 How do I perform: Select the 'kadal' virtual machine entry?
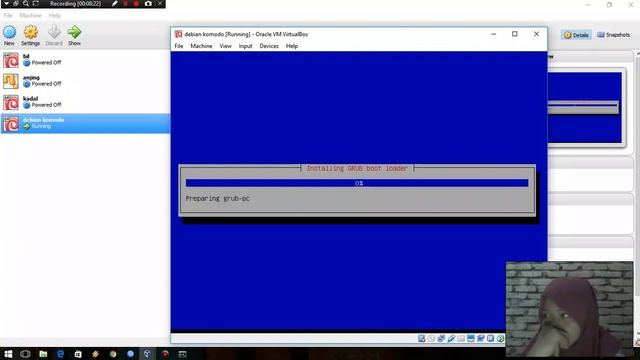pyautogui.click(x=85, y=102)
